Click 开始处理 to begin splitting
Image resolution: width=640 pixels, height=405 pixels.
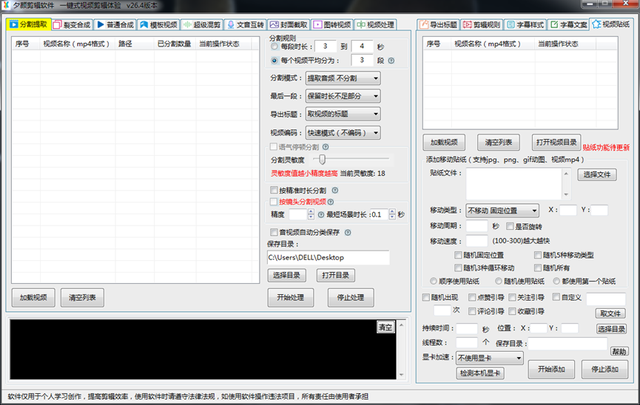(x=291, y=298)
